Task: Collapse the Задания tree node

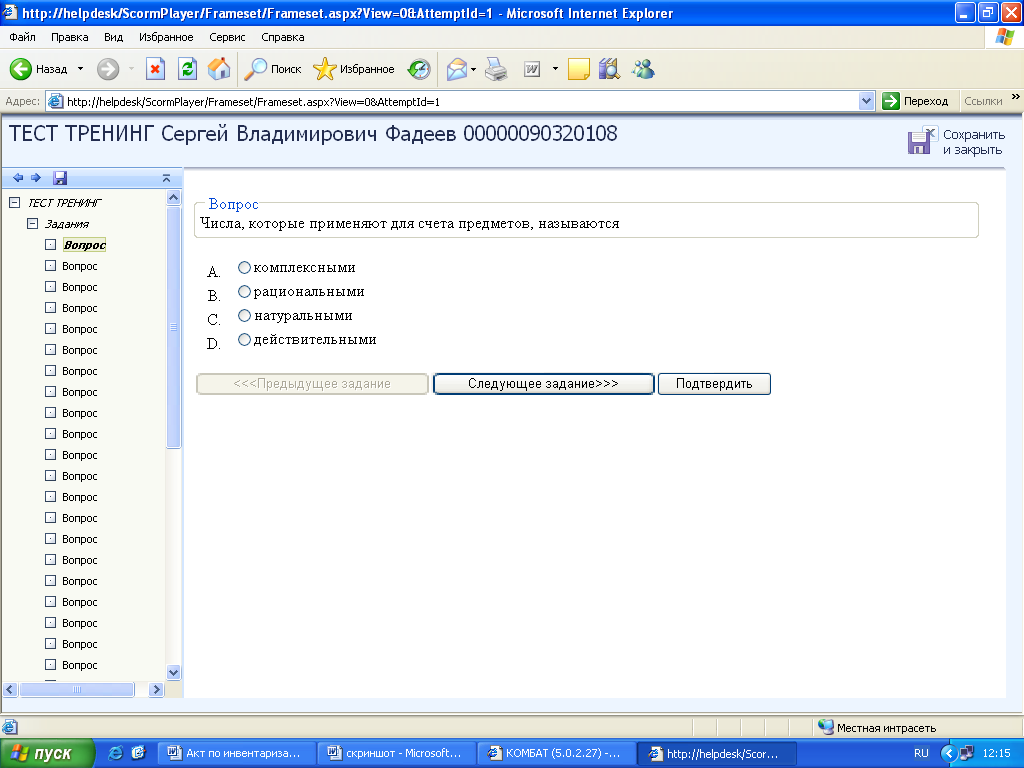Action: click(x=32, y=223)
